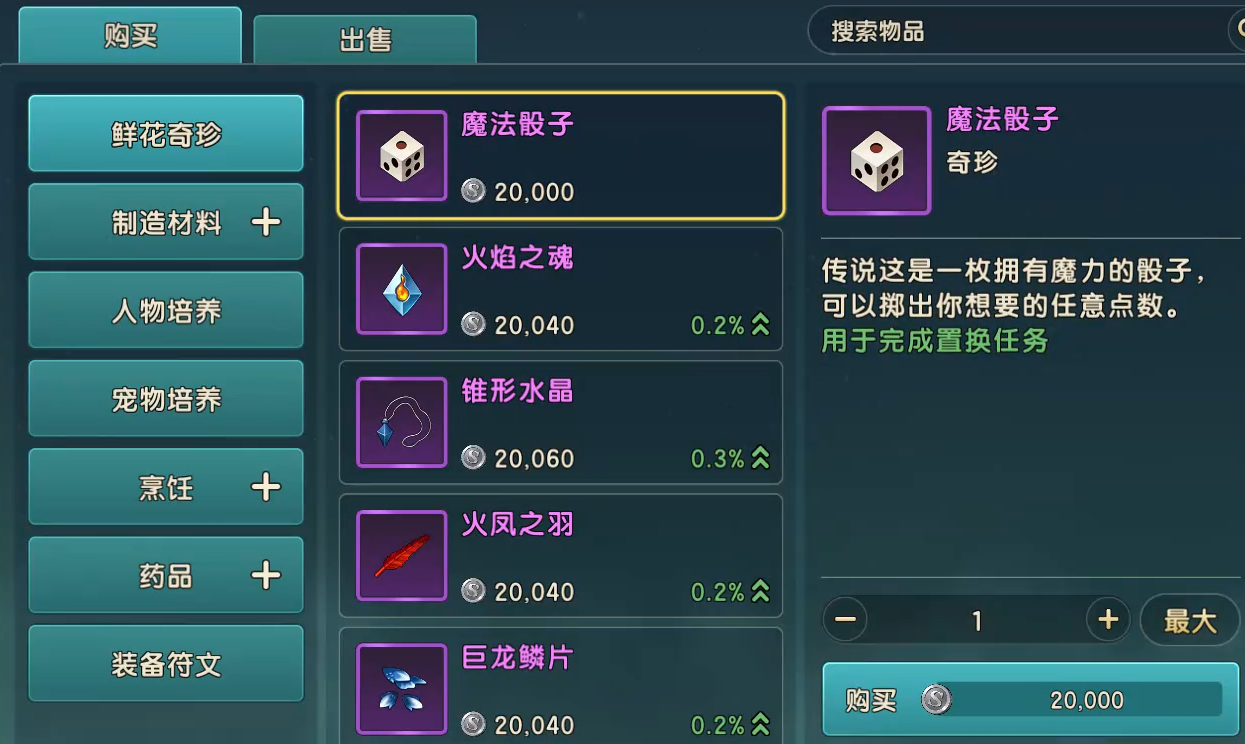Screen dimensions: 1245x744
Task: Open the 购买 tab
Action: 130,36
